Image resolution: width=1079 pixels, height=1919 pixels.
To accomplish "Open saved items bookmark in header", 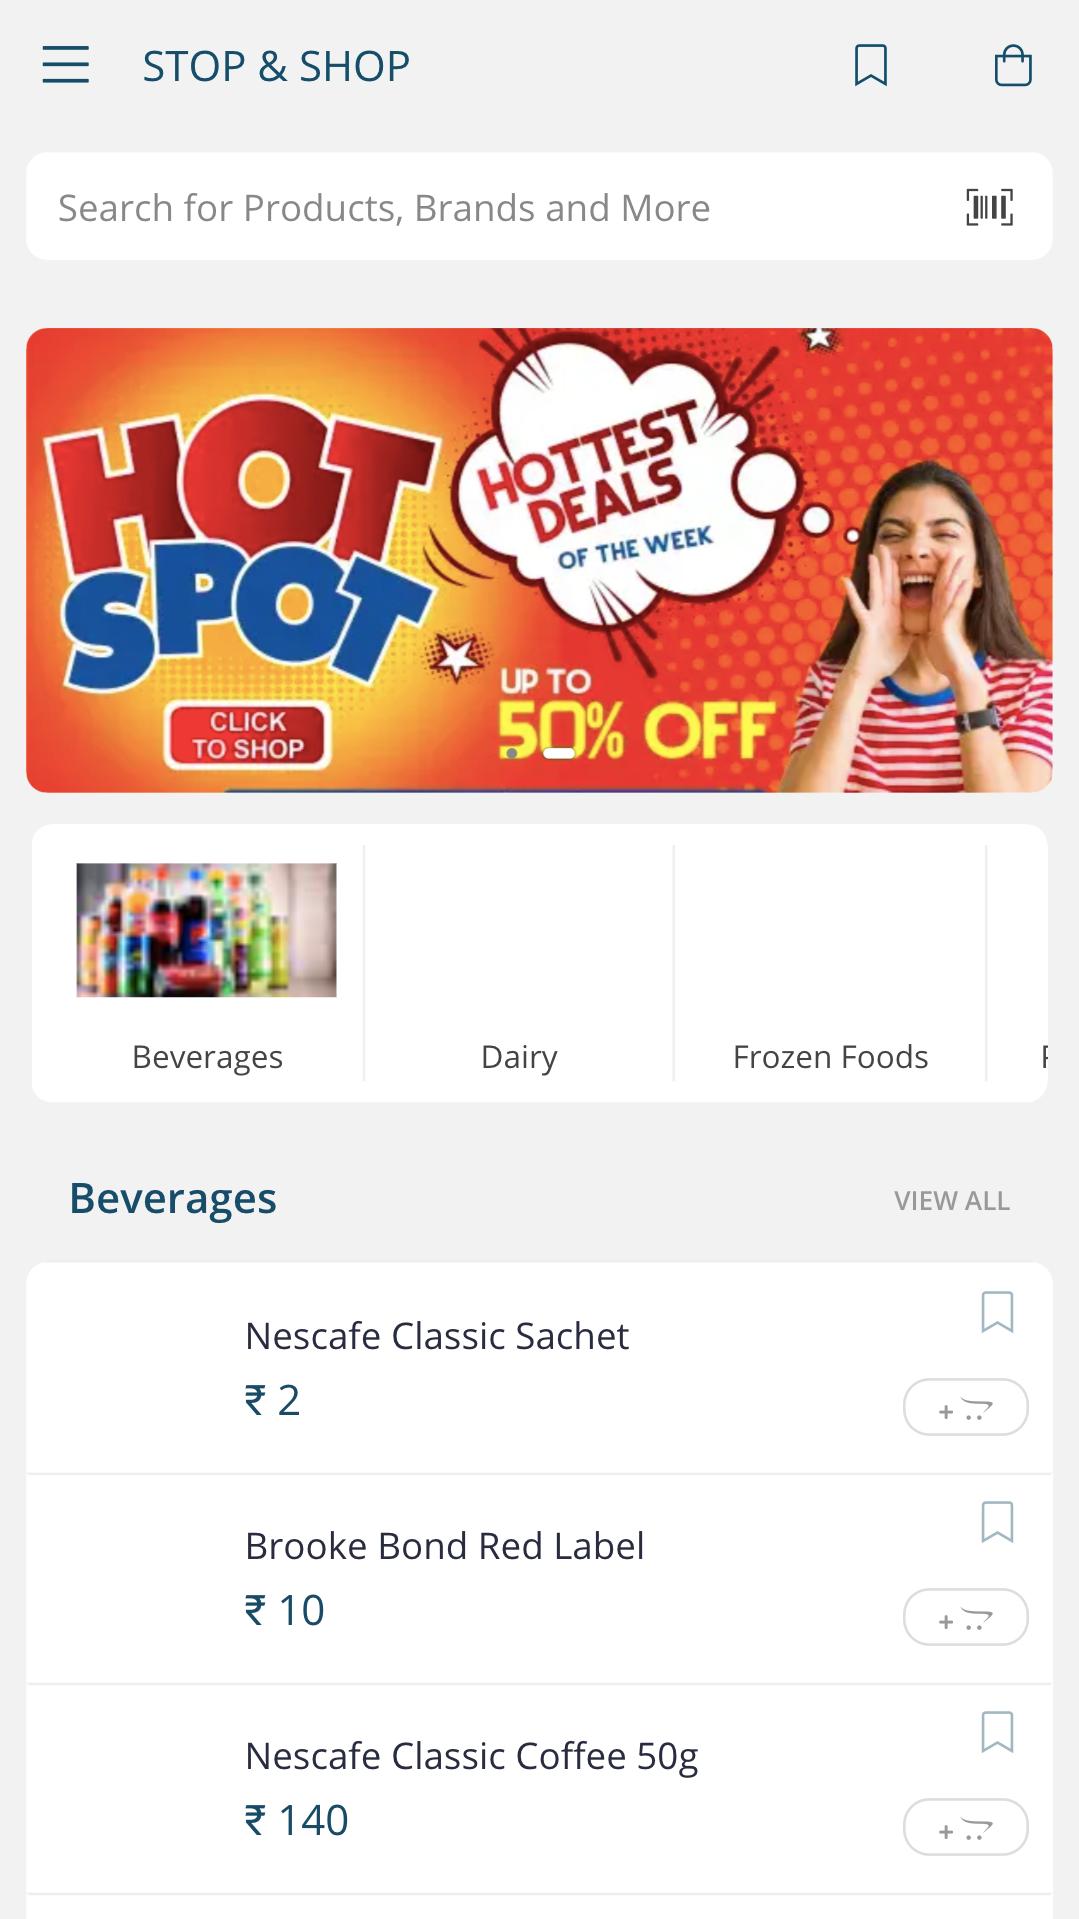I will [x=871, y=65].
